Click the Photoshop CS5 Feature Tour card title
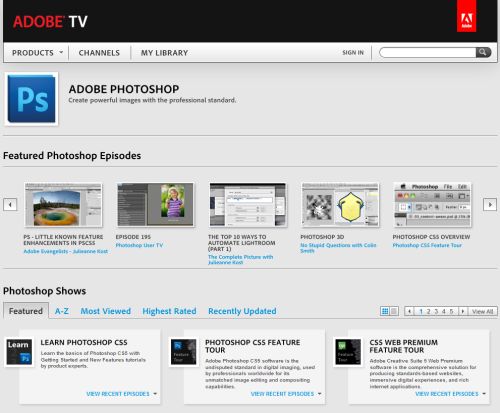 pos(253,346)
